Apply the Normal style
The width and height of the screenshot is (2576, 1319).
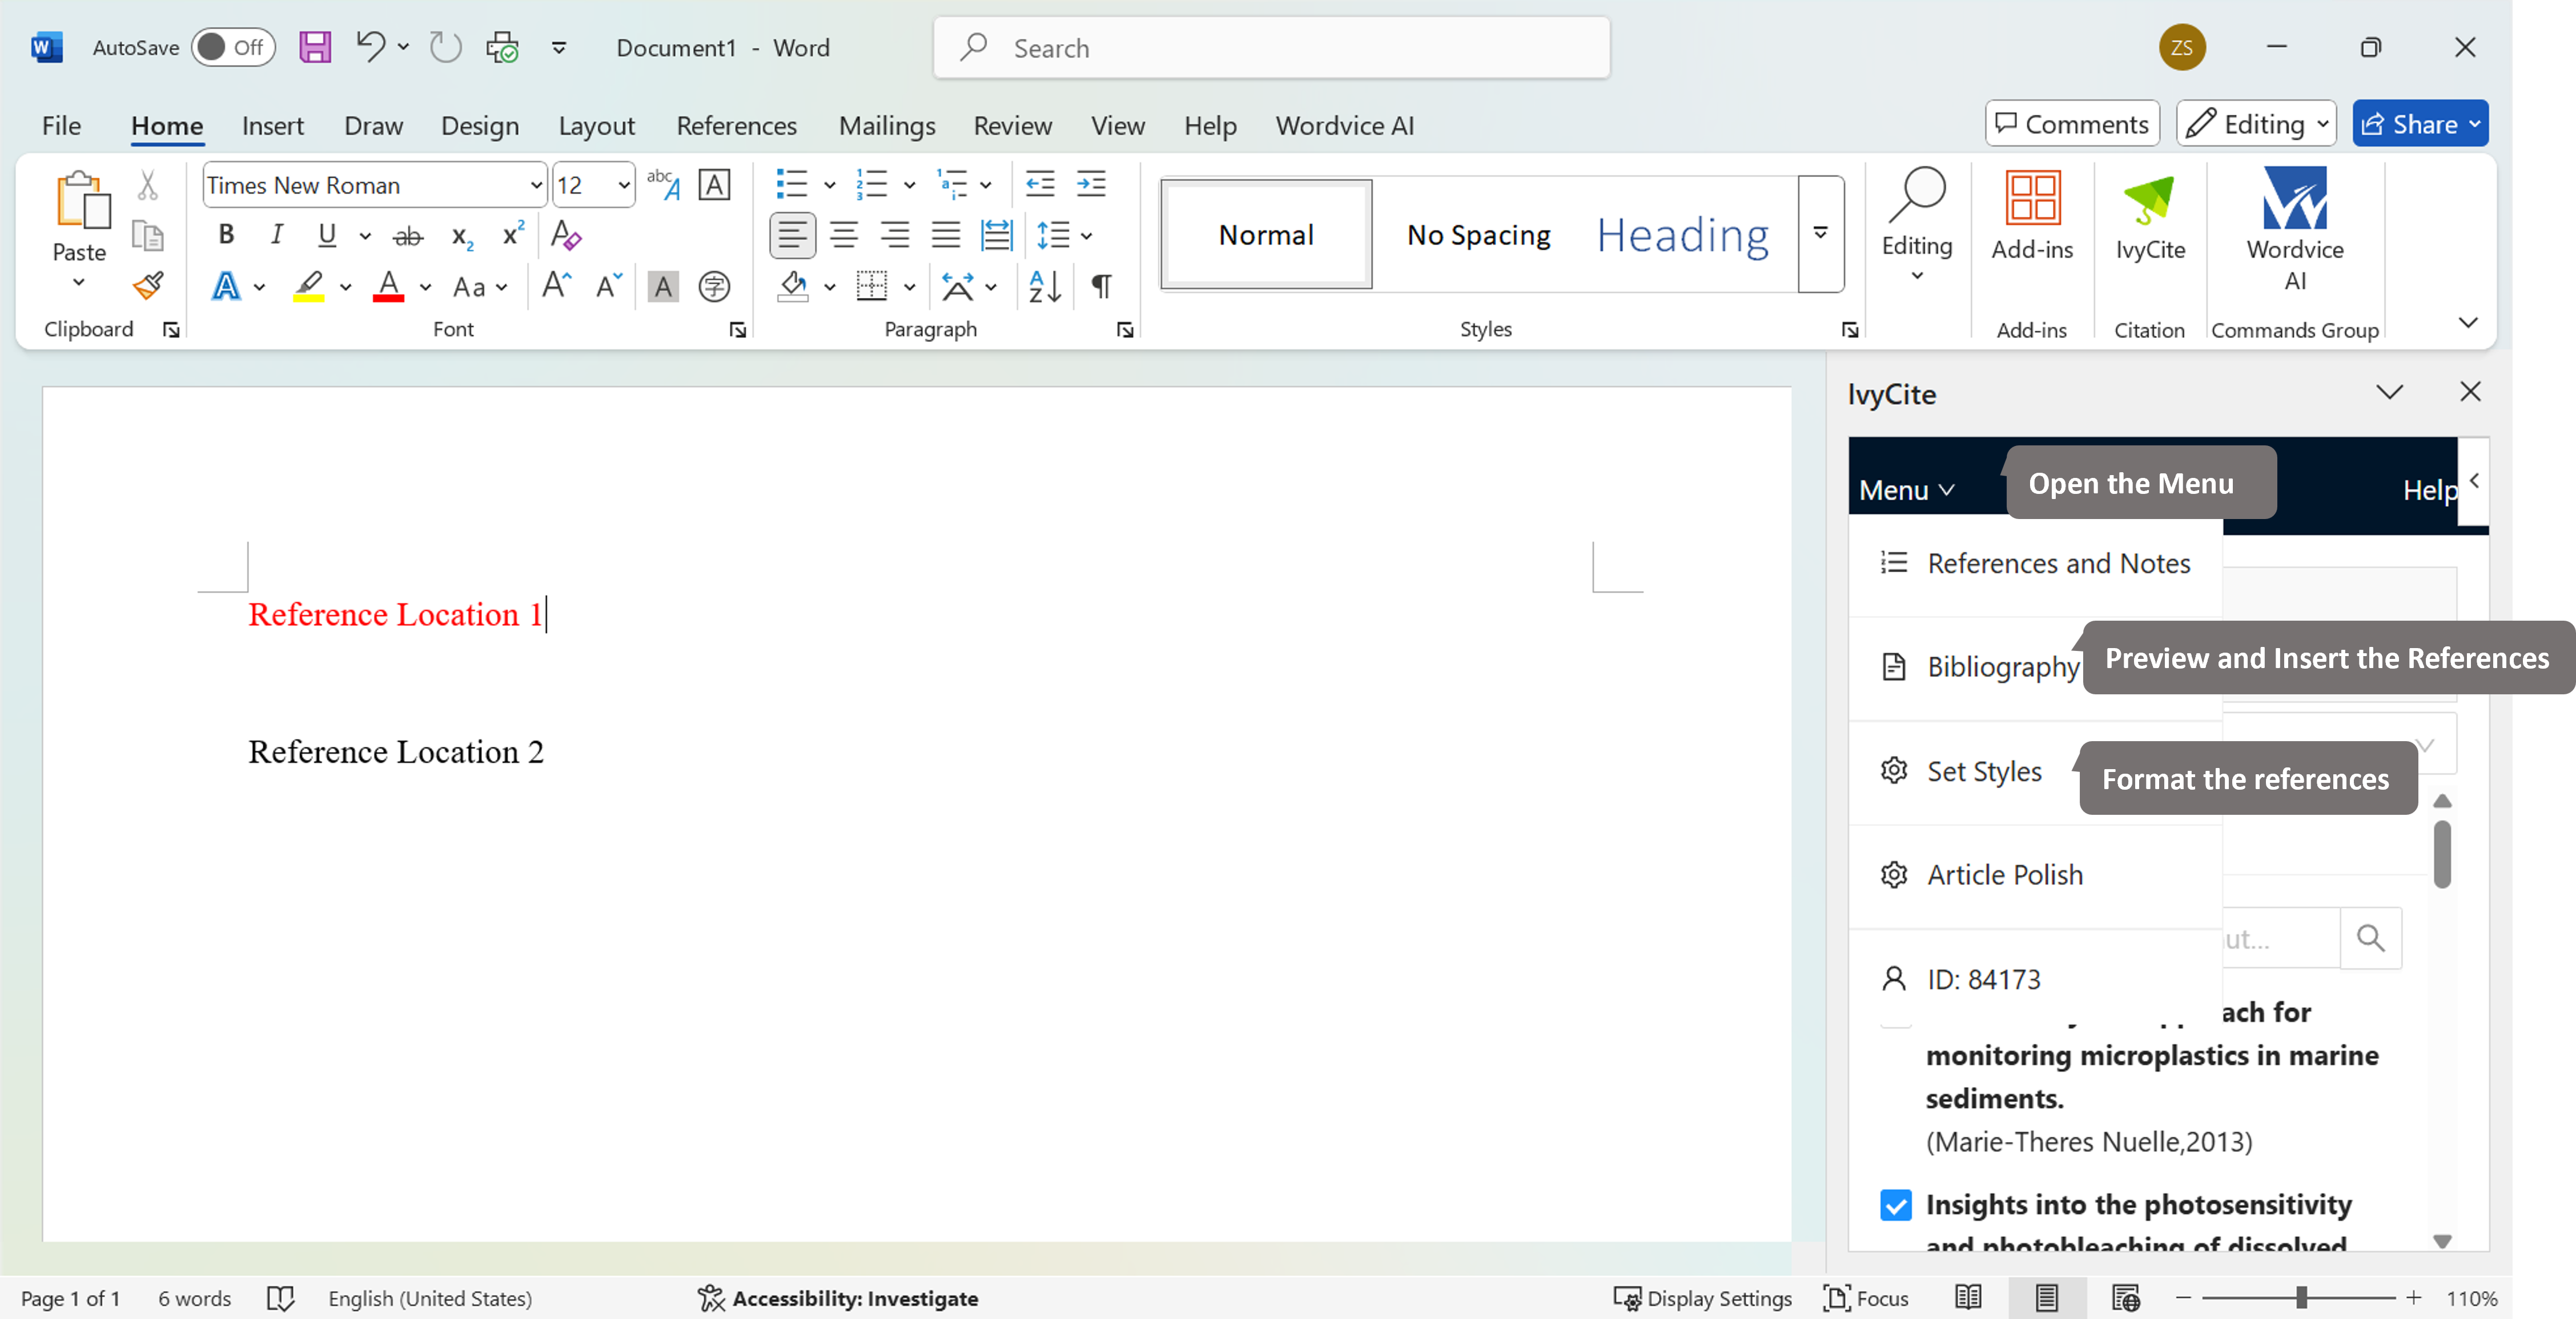1266,235
